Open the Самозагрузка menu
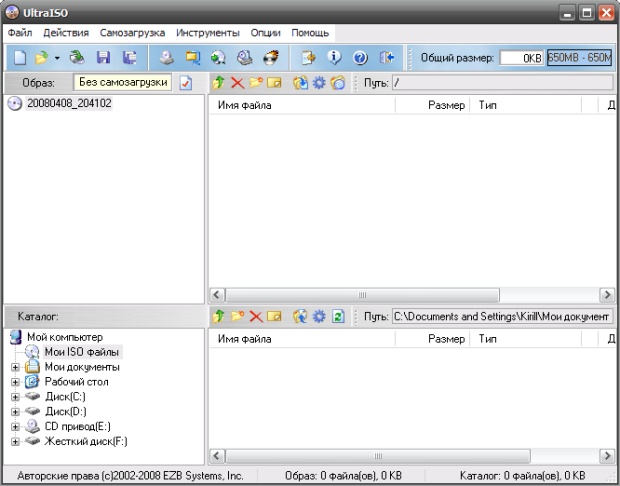Viewport: 620px width, 486px height. click(x=132, y=33)
